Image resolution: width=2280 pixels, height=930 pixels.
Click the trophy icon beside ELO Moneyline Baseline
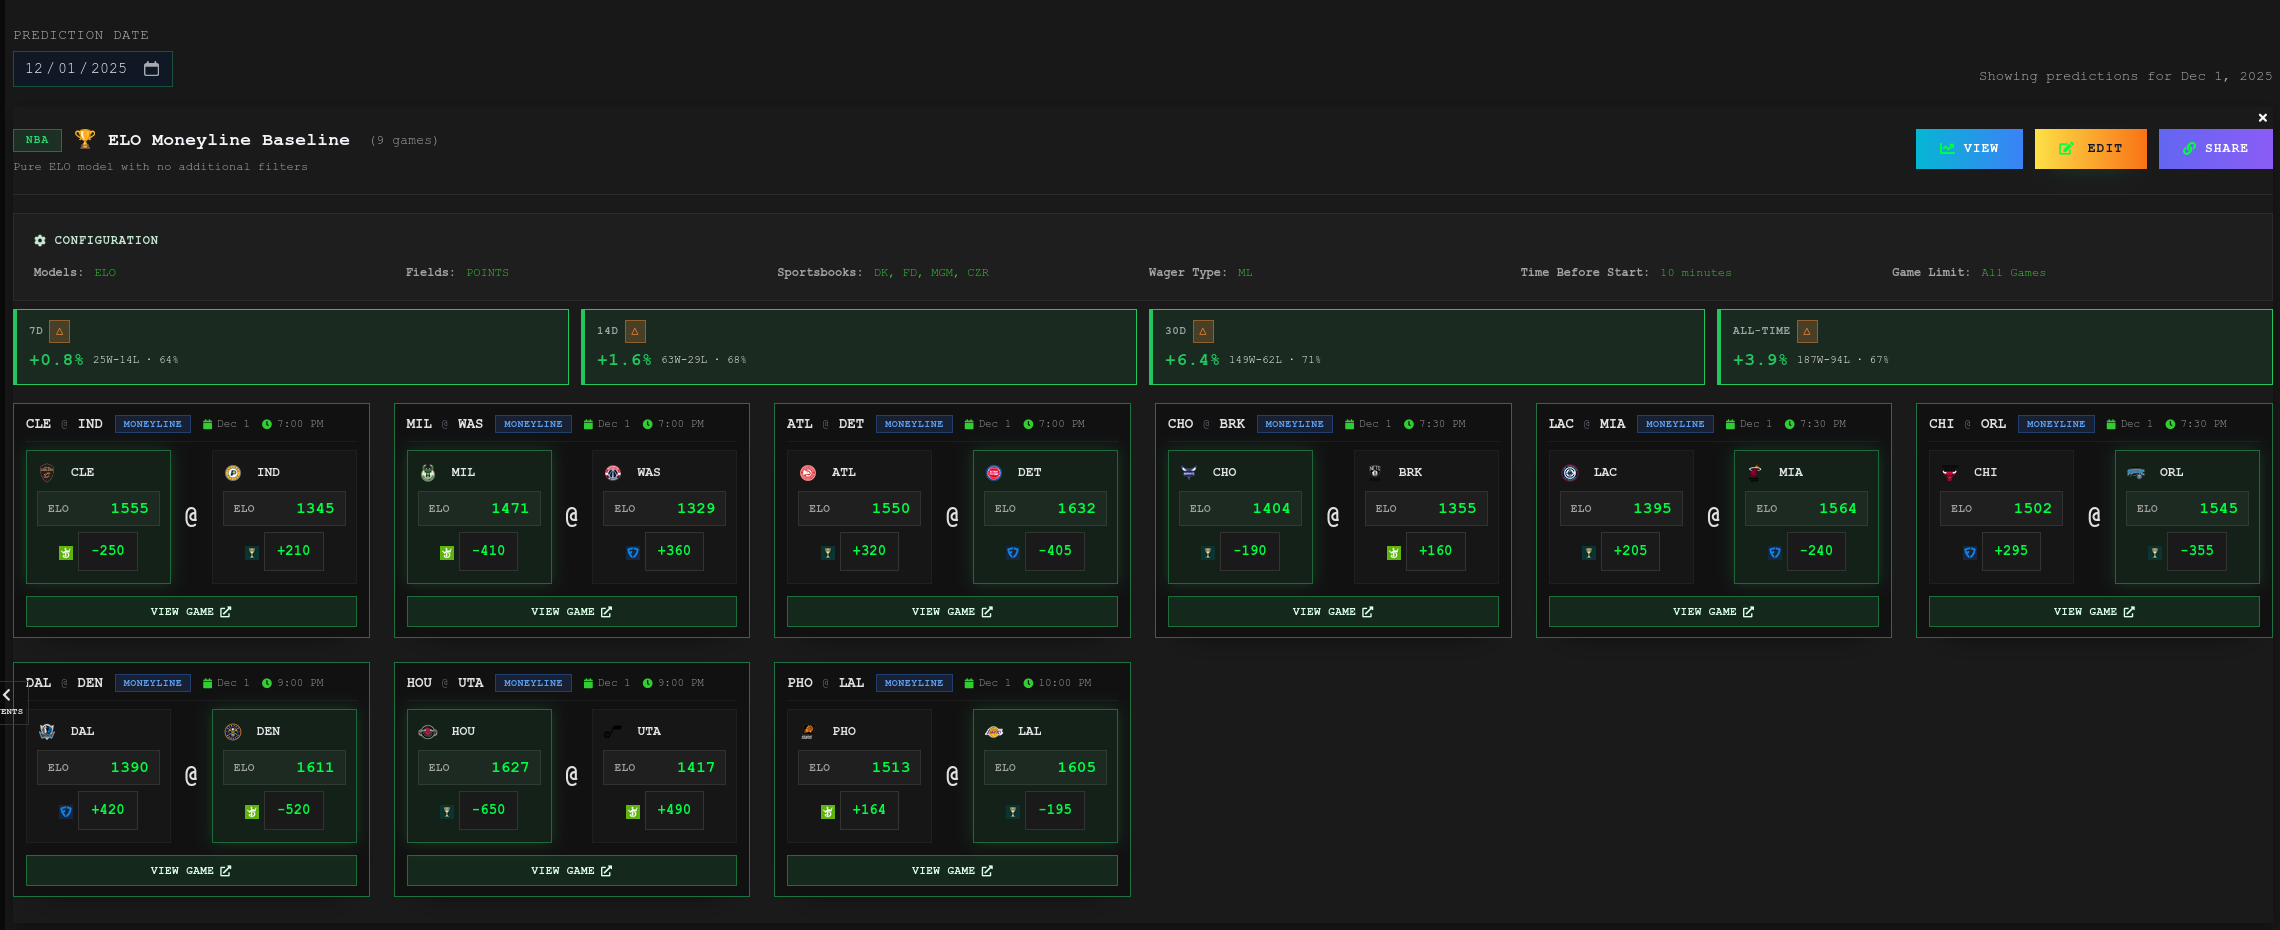point(85,139)
